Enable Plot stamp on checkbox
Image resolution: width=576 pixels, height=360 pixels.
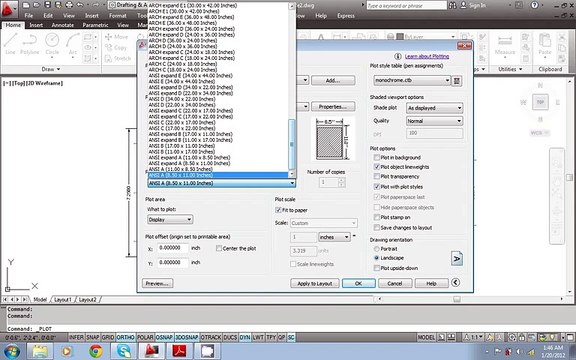377,217
